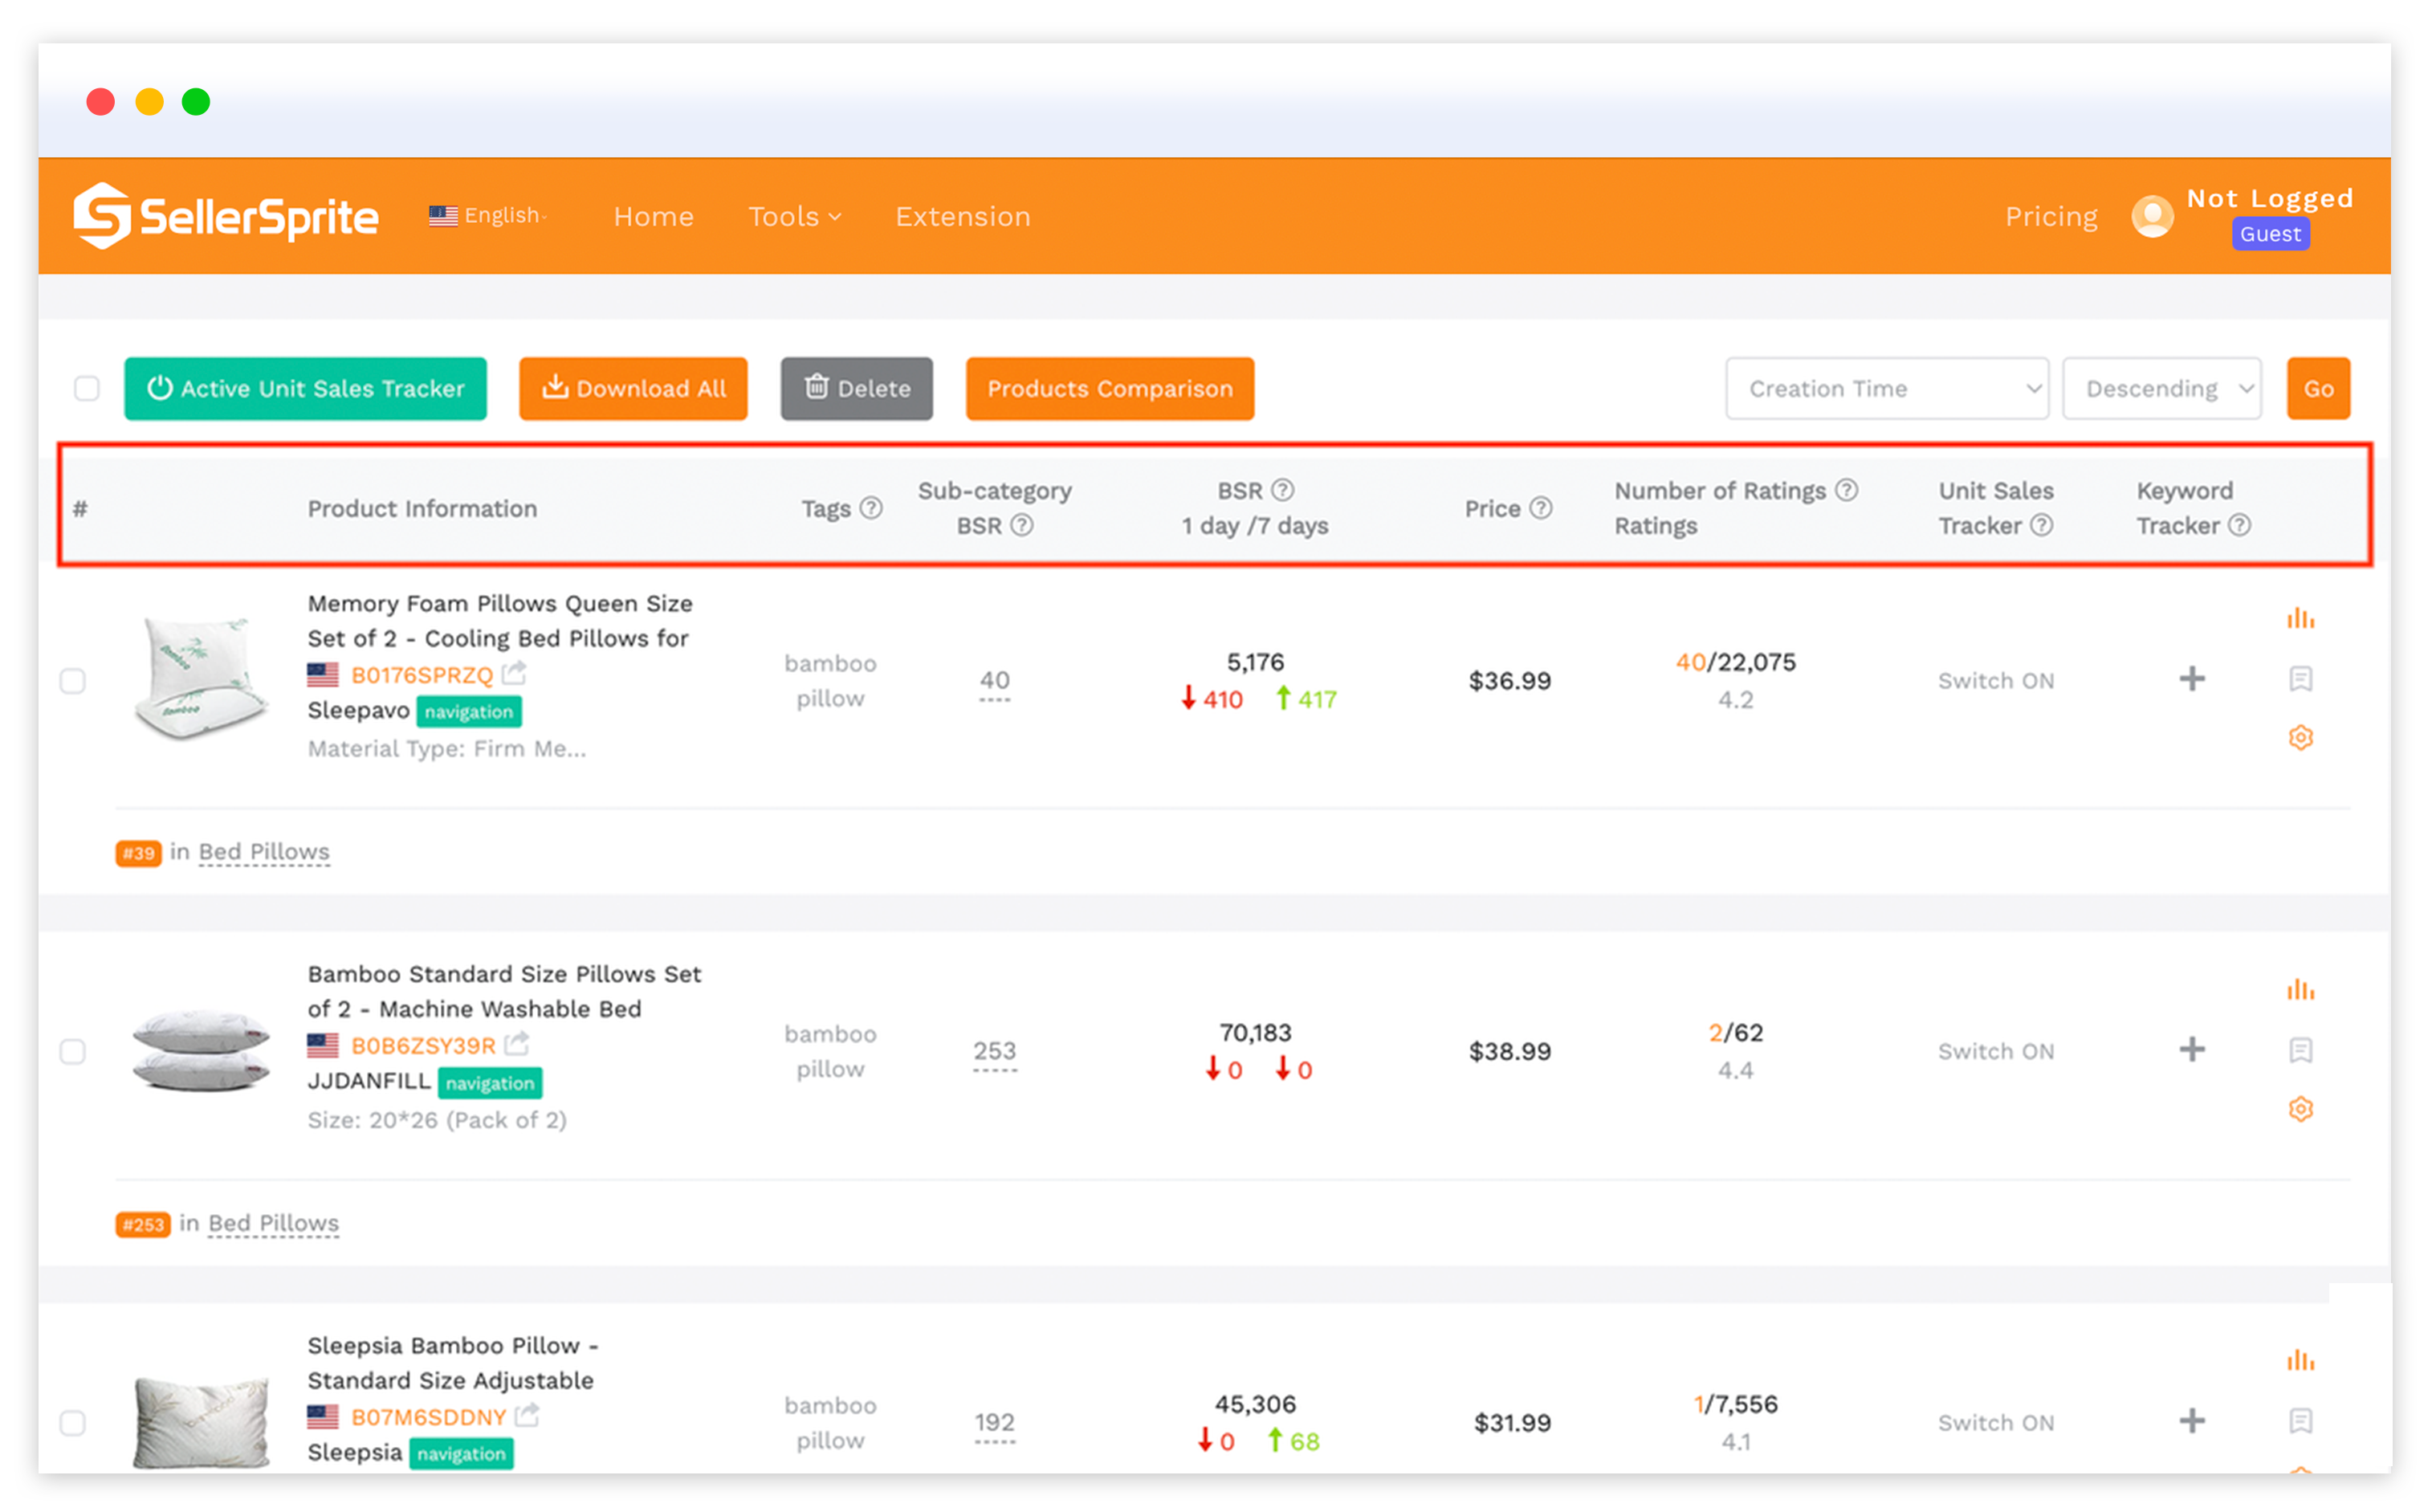2428x1512 pixels.
Task: Click help icon next to BSR header
Action: pyautogui.click(x=1282, y=490)
